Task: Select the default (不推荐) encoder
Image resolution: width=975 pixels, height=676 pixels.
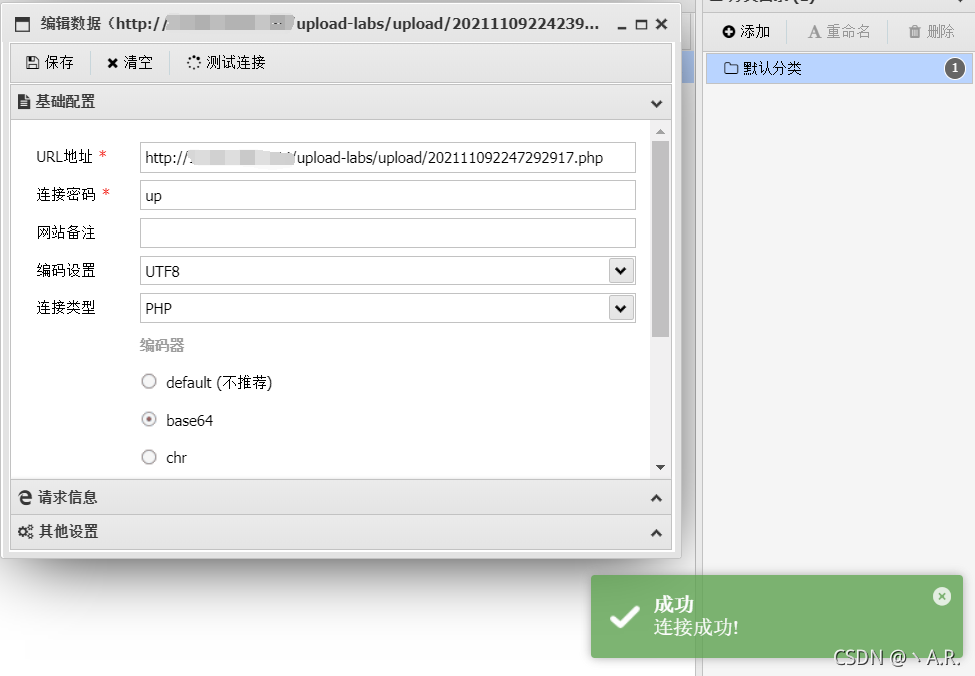Action: pos(149,381)
